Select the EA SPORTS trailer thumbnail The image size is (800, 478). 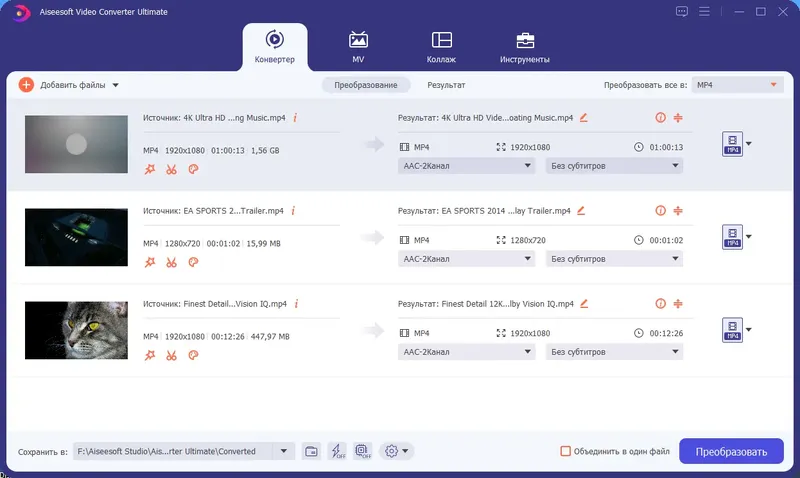(77, 237)
